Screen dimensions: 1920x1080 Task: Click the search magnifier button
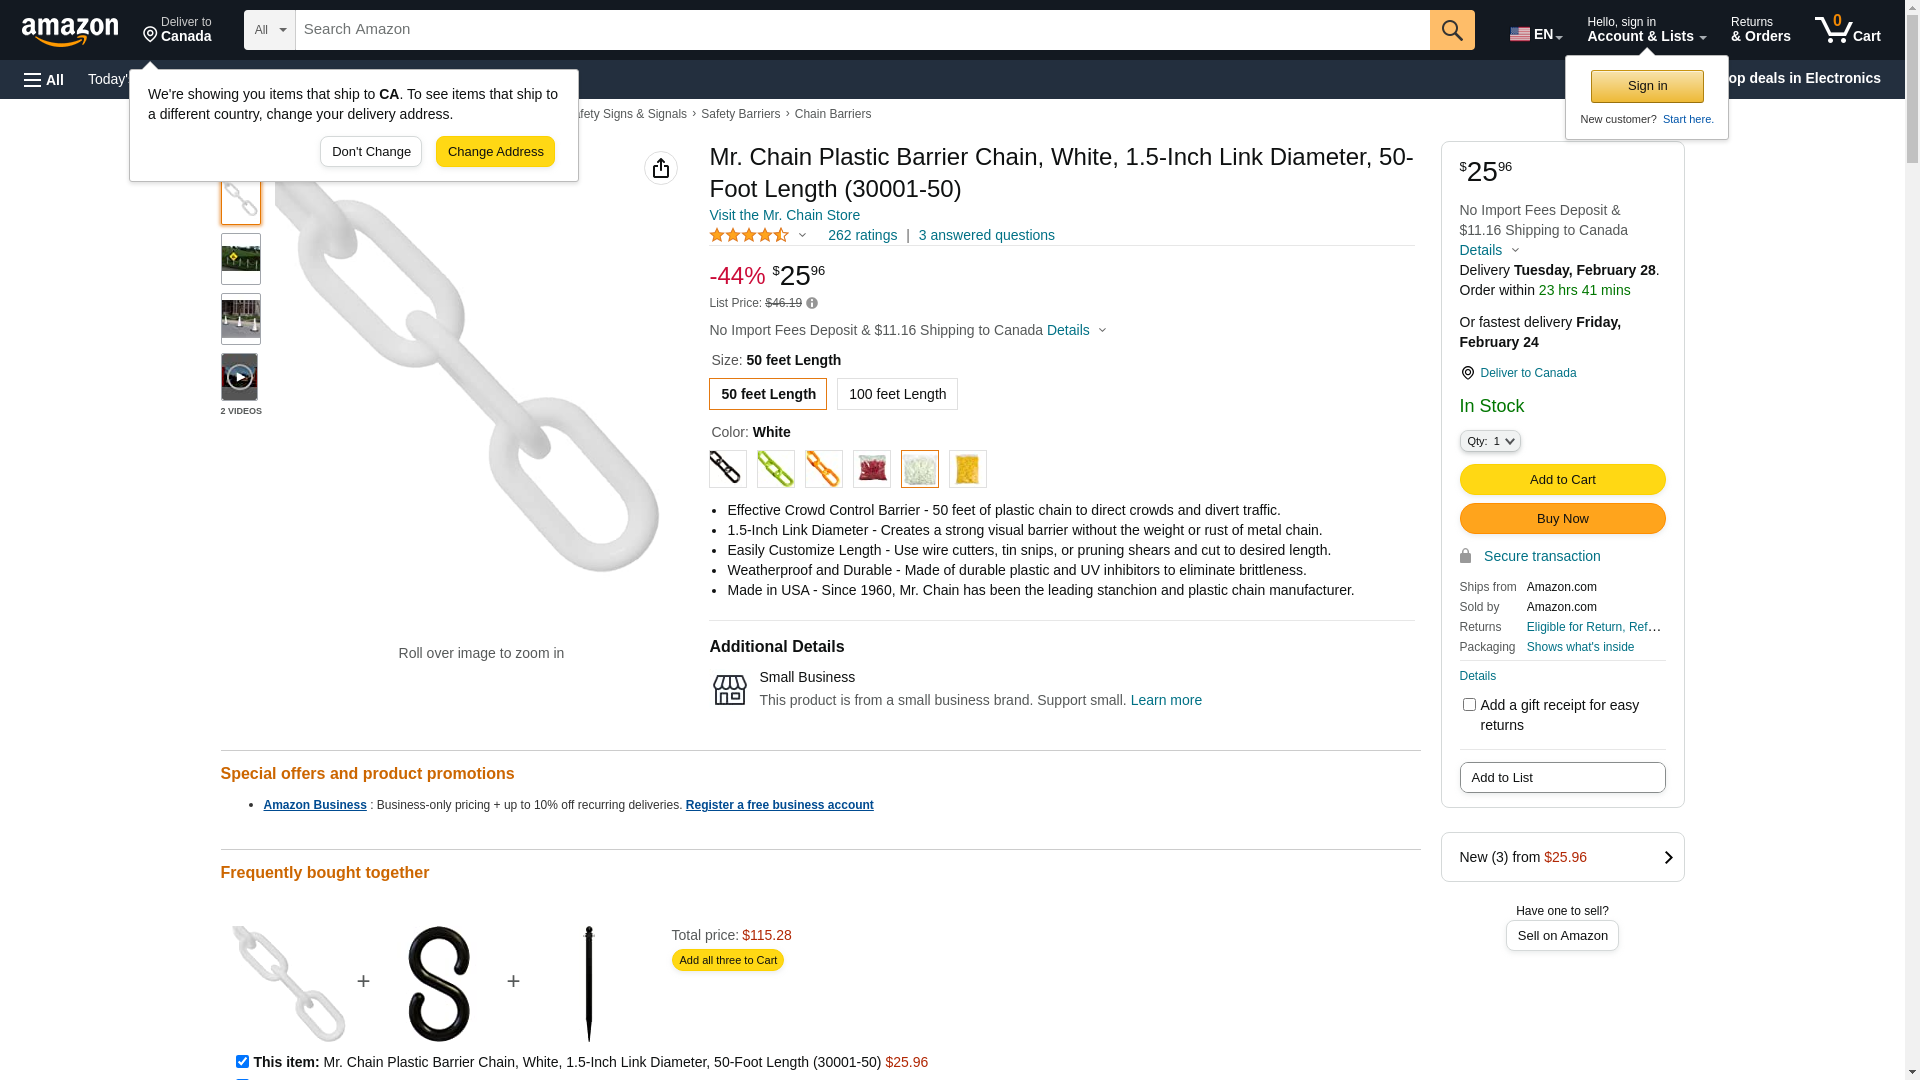point(1451,30)
